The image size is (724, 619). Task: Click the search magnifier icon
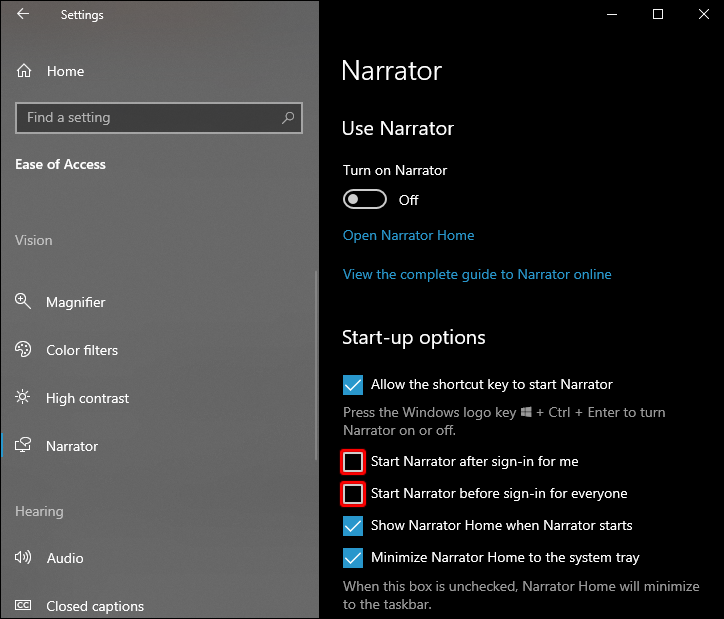click(288, 118)
